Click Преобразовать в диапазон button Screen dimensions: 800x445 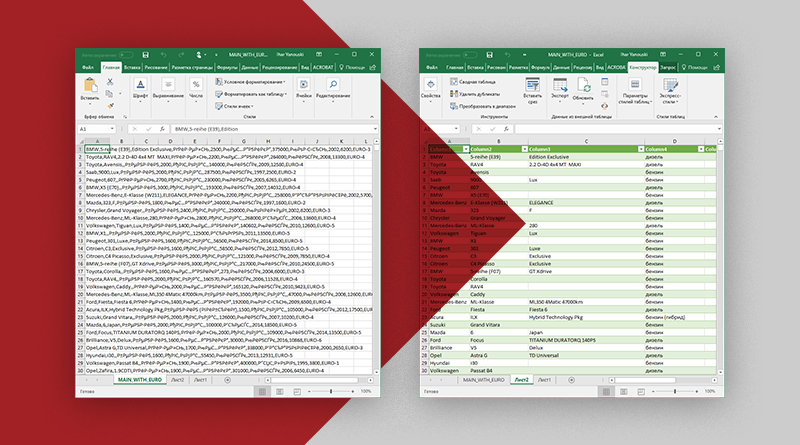[x=483, y=106]
